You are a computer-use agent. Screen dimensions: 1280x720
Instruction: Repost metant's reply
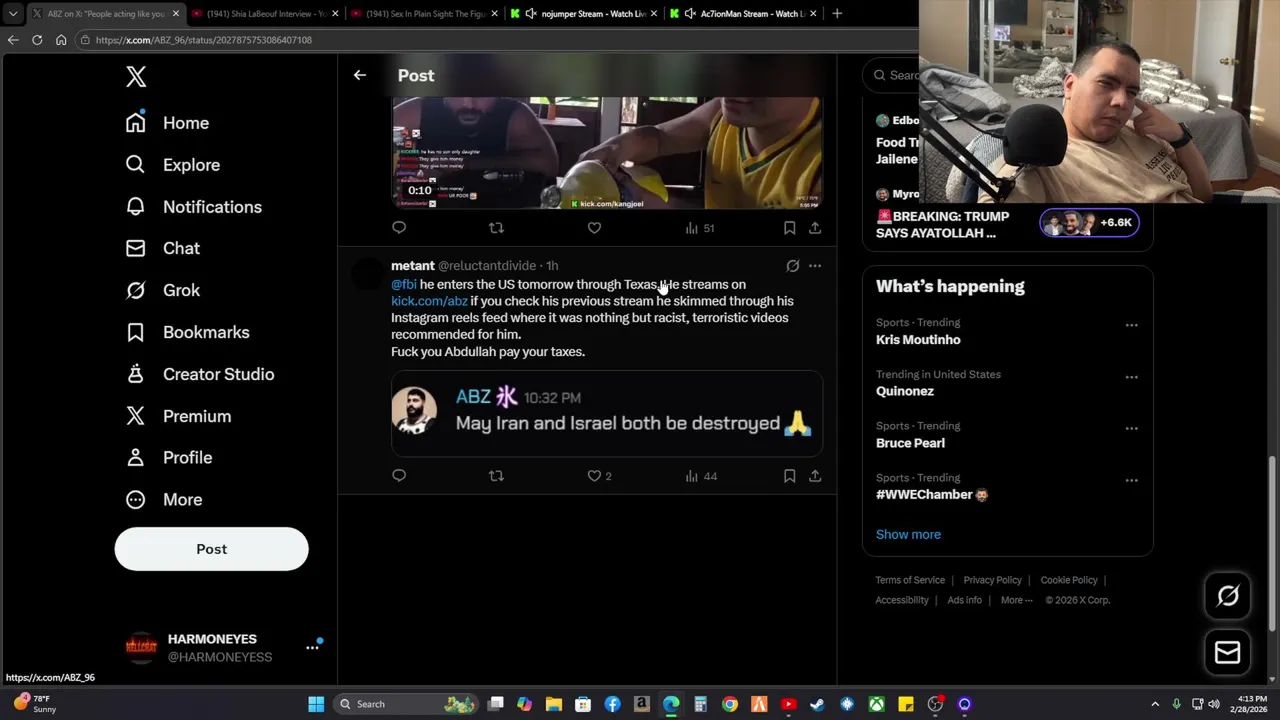pyautogui.click(x=496, y=476)
